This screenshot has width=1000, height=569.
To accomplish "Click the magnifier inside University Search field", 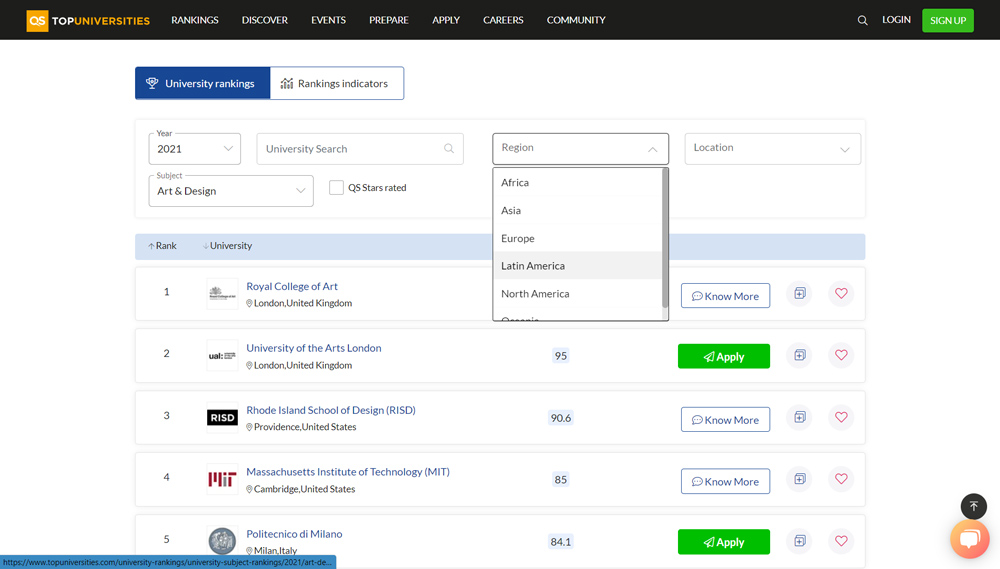I will 449,149.
